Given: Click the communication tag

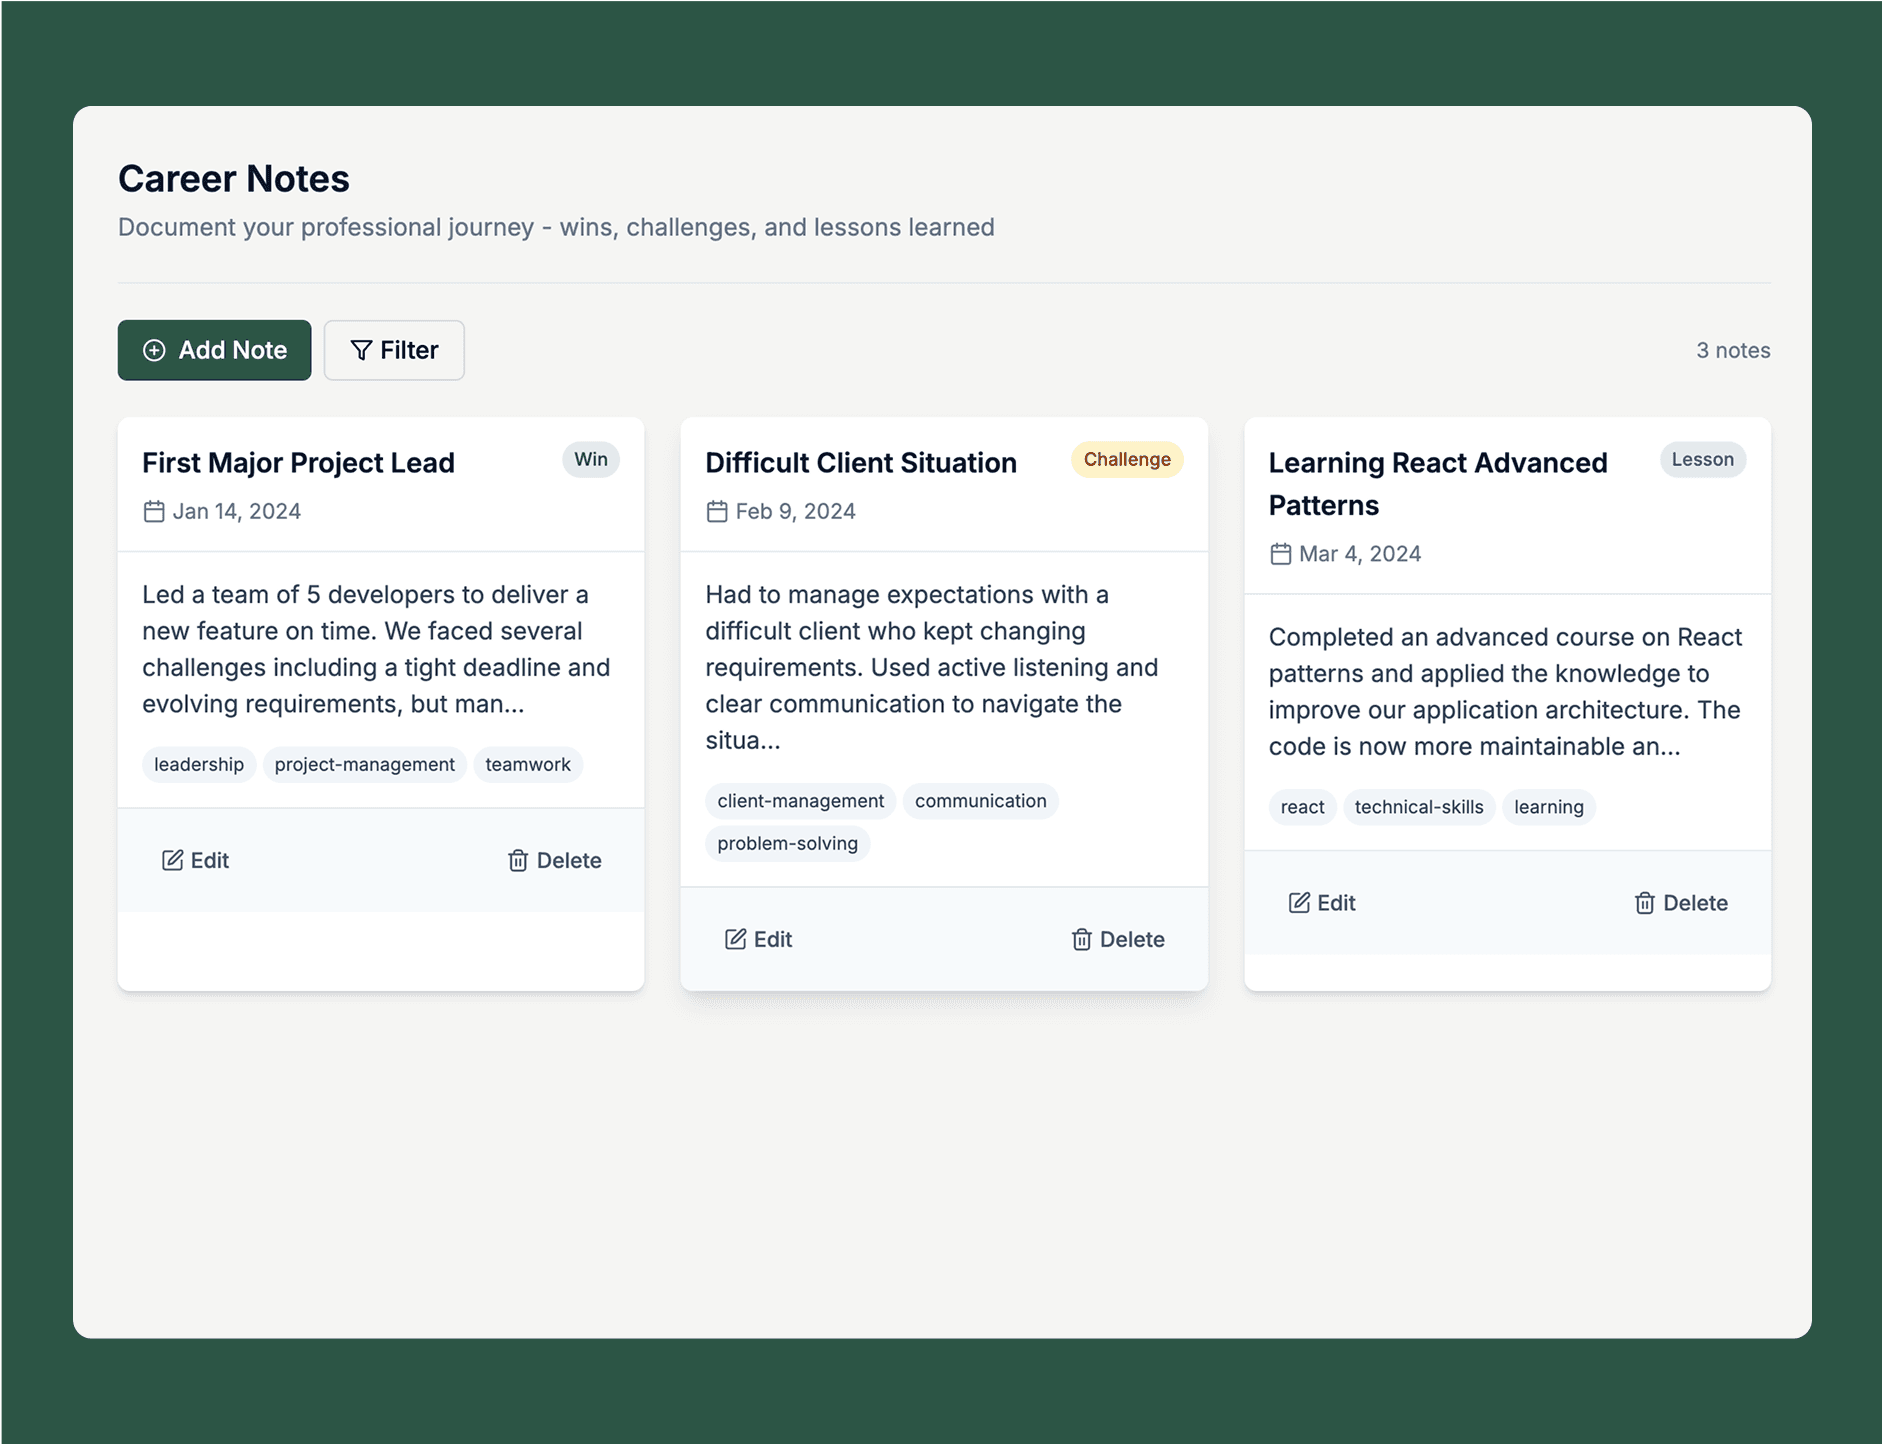Looking at the screenshot, I should 981,801.
